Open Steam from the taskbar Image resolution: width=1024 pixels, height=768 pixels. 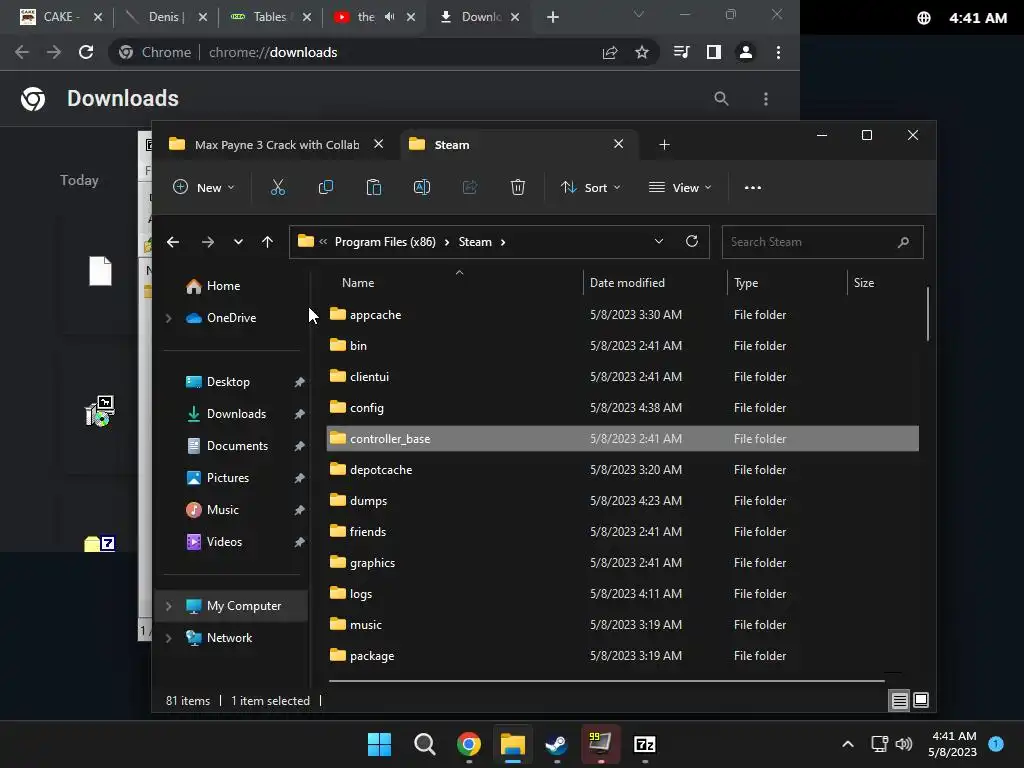click(556, 744)
